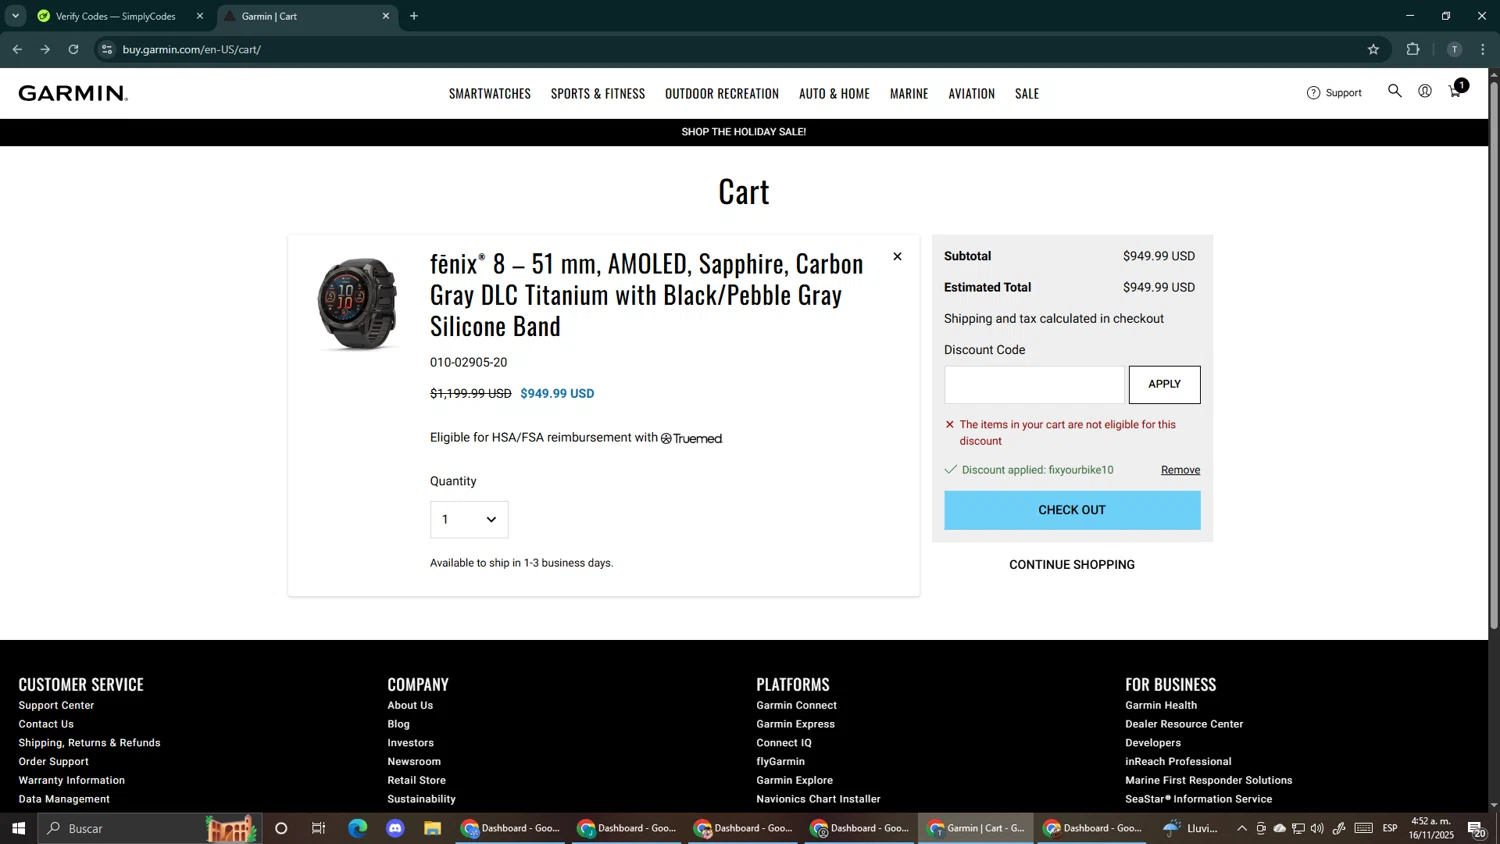The height and width of the screenshot is (844, 1500).
Task: Go to Garmin logo homepage
Action: pos(73,93)
